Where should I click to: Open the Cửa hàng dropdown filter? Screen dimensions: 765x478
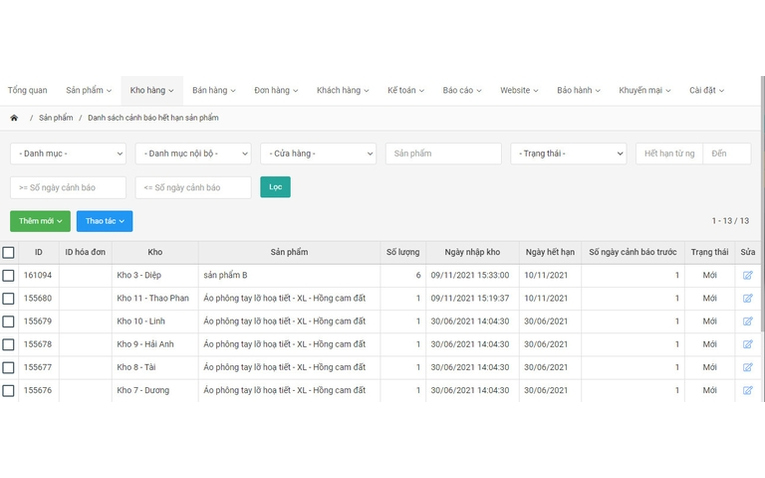(x=318, y=154)
